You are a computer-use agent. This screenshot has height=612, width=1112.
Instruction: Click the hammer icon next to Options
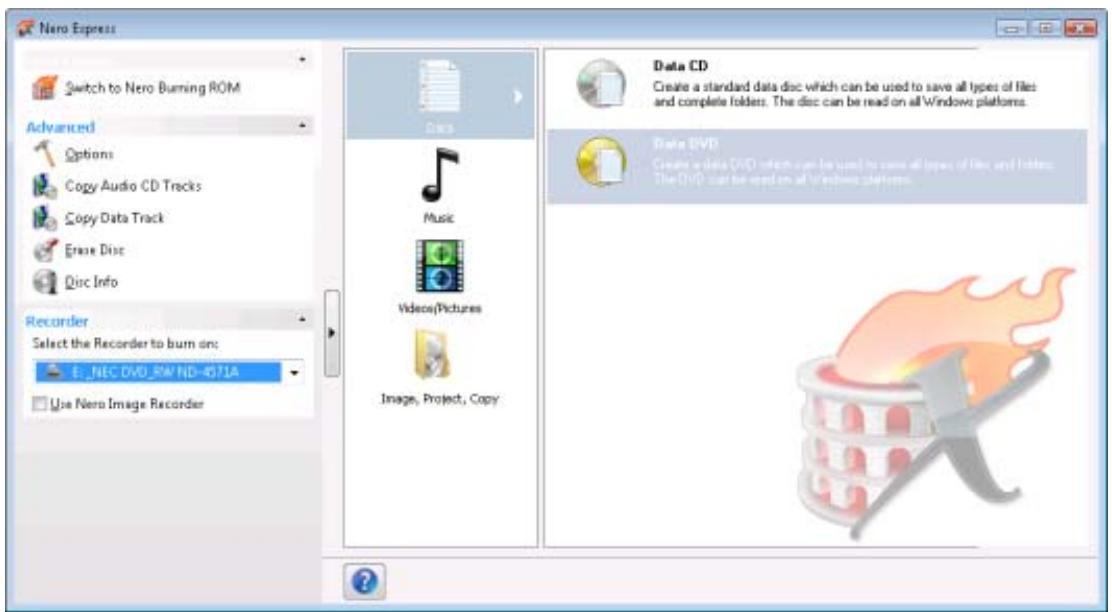(44, 153)
